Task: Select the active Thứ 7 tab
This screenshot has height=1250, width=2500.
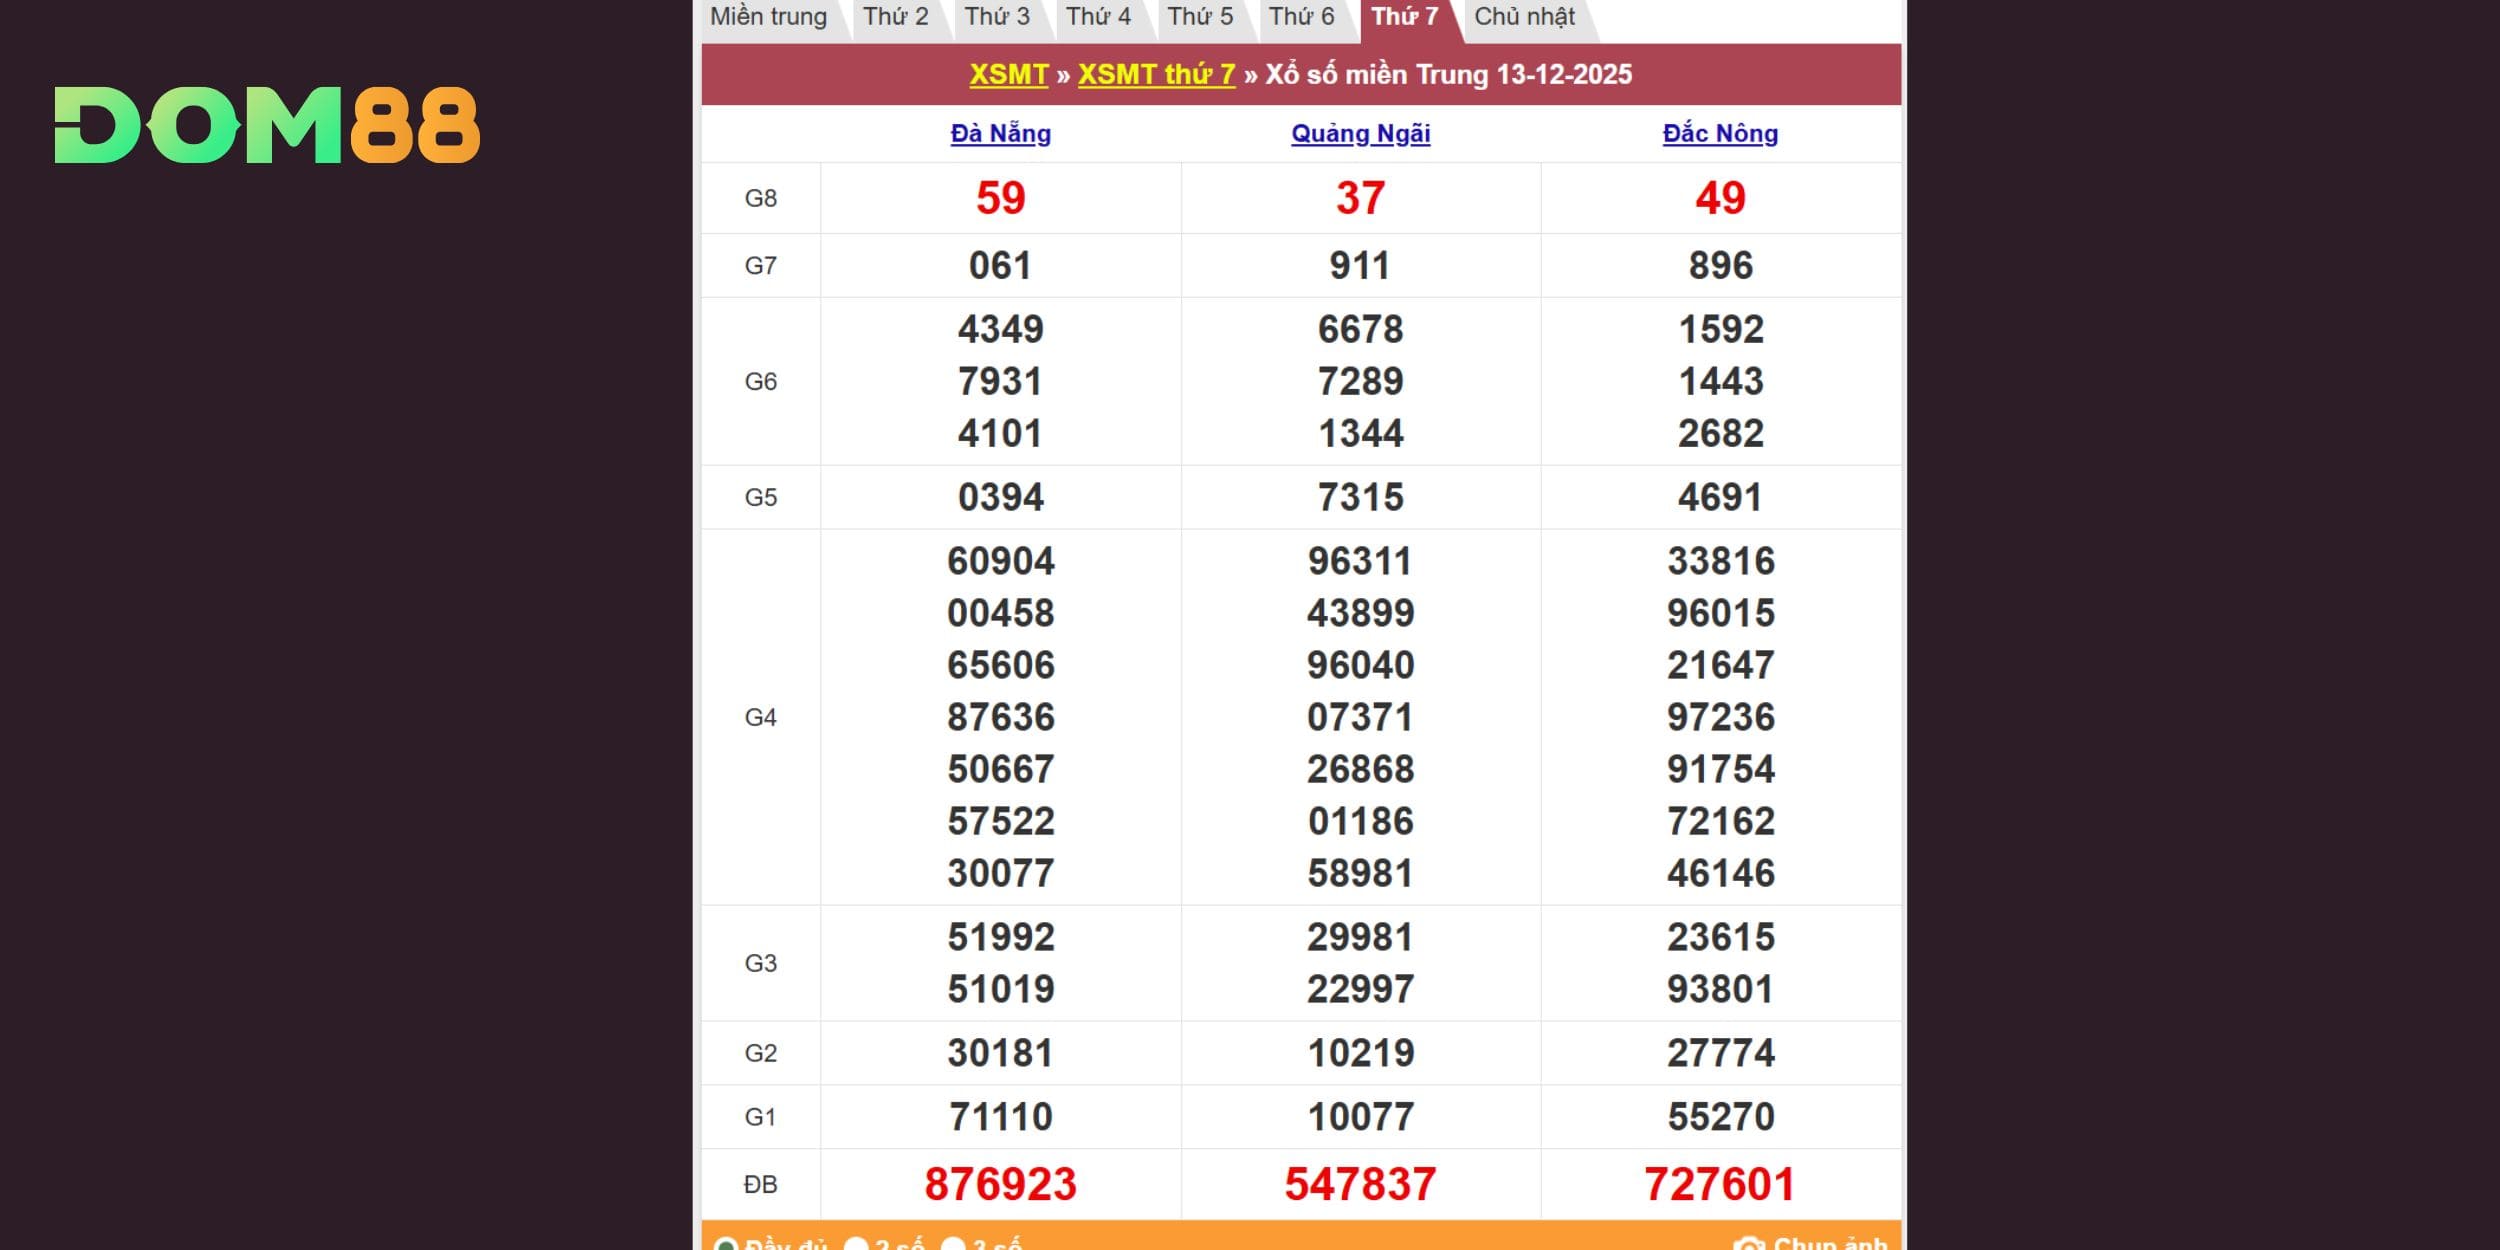Action: click(1404, 17)
